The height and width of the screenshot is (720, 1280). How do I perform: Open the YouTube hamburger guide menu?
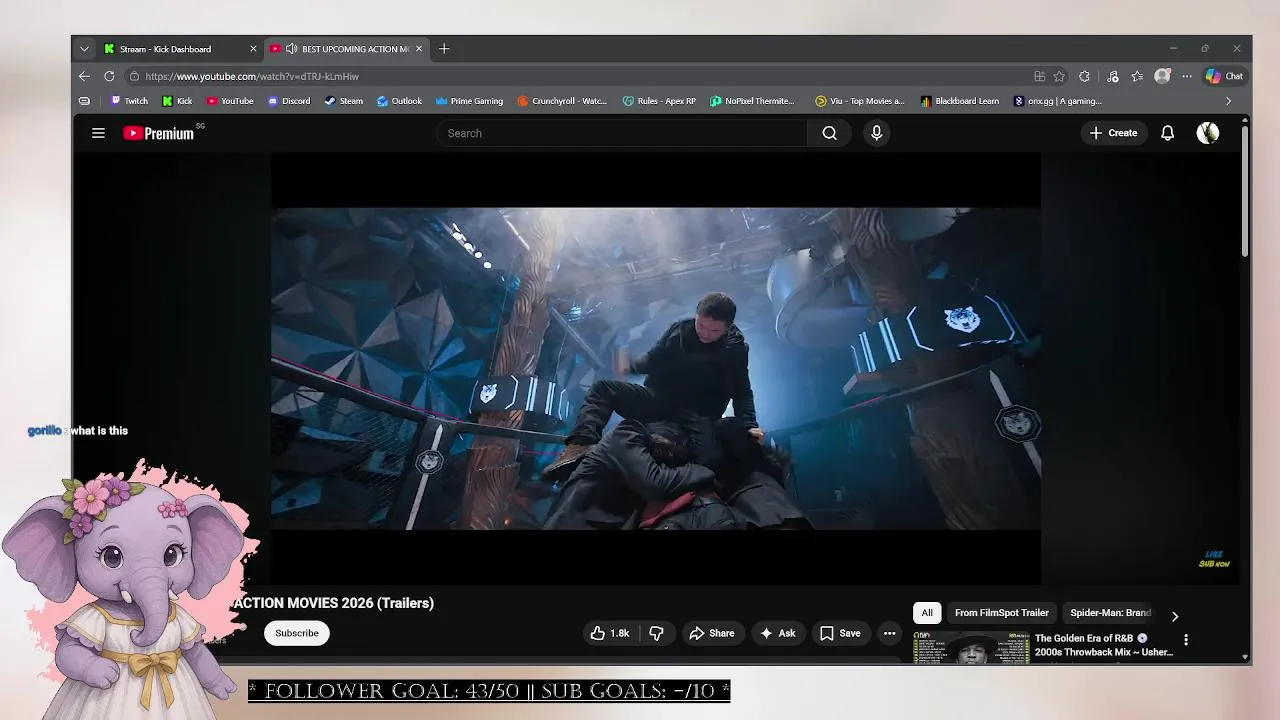click(x=98, y=133)
